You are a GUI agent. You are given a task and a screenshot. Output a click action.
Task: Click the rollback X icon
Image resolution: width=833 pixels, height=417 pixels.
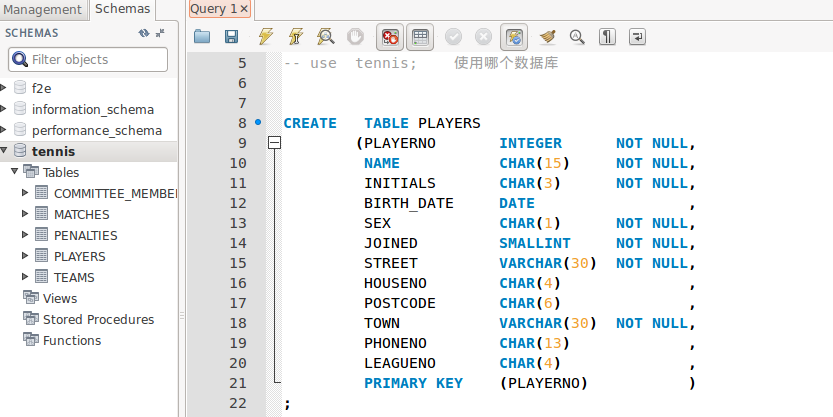483,37
